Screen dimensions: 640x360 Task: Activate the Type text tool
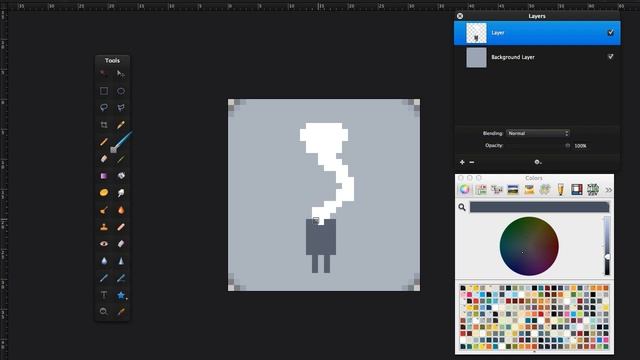[104, 295]
